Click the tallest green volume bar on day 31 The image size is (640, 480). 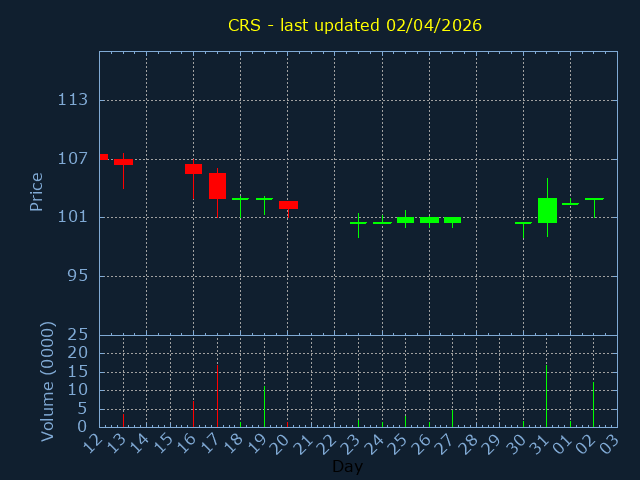546,396
